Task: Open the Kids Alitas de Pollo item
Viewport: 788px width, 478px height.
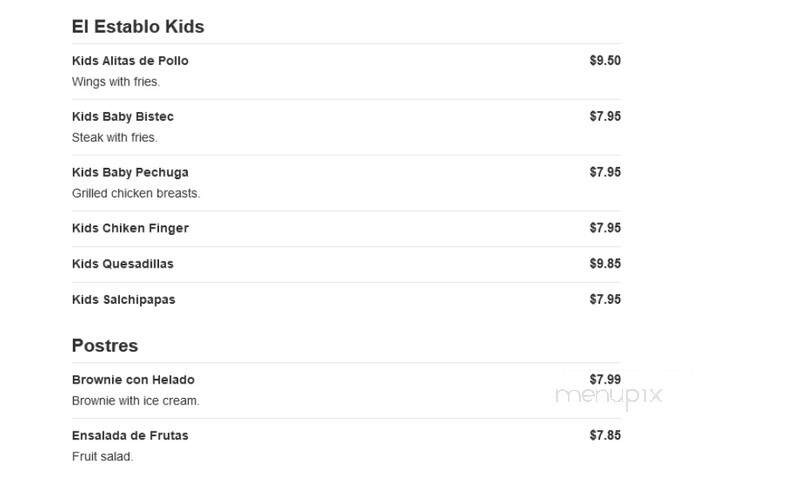Action: coord(130,61)
